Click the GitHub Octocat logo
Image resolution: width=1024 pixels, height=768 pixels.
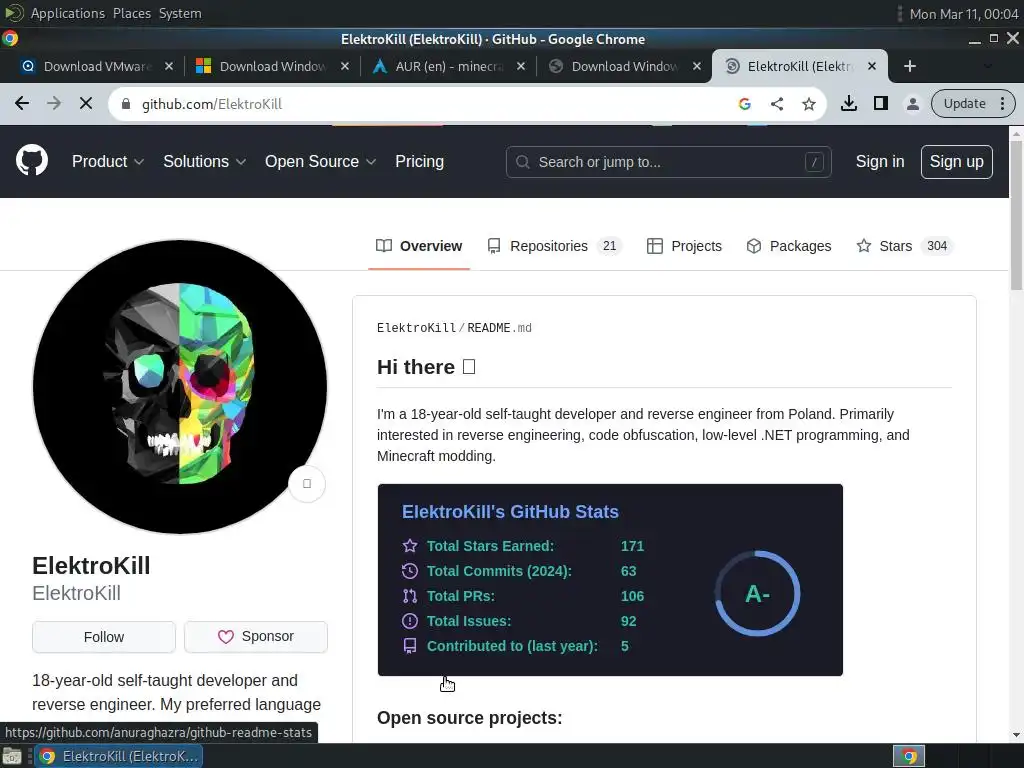(x=32, y=161)
